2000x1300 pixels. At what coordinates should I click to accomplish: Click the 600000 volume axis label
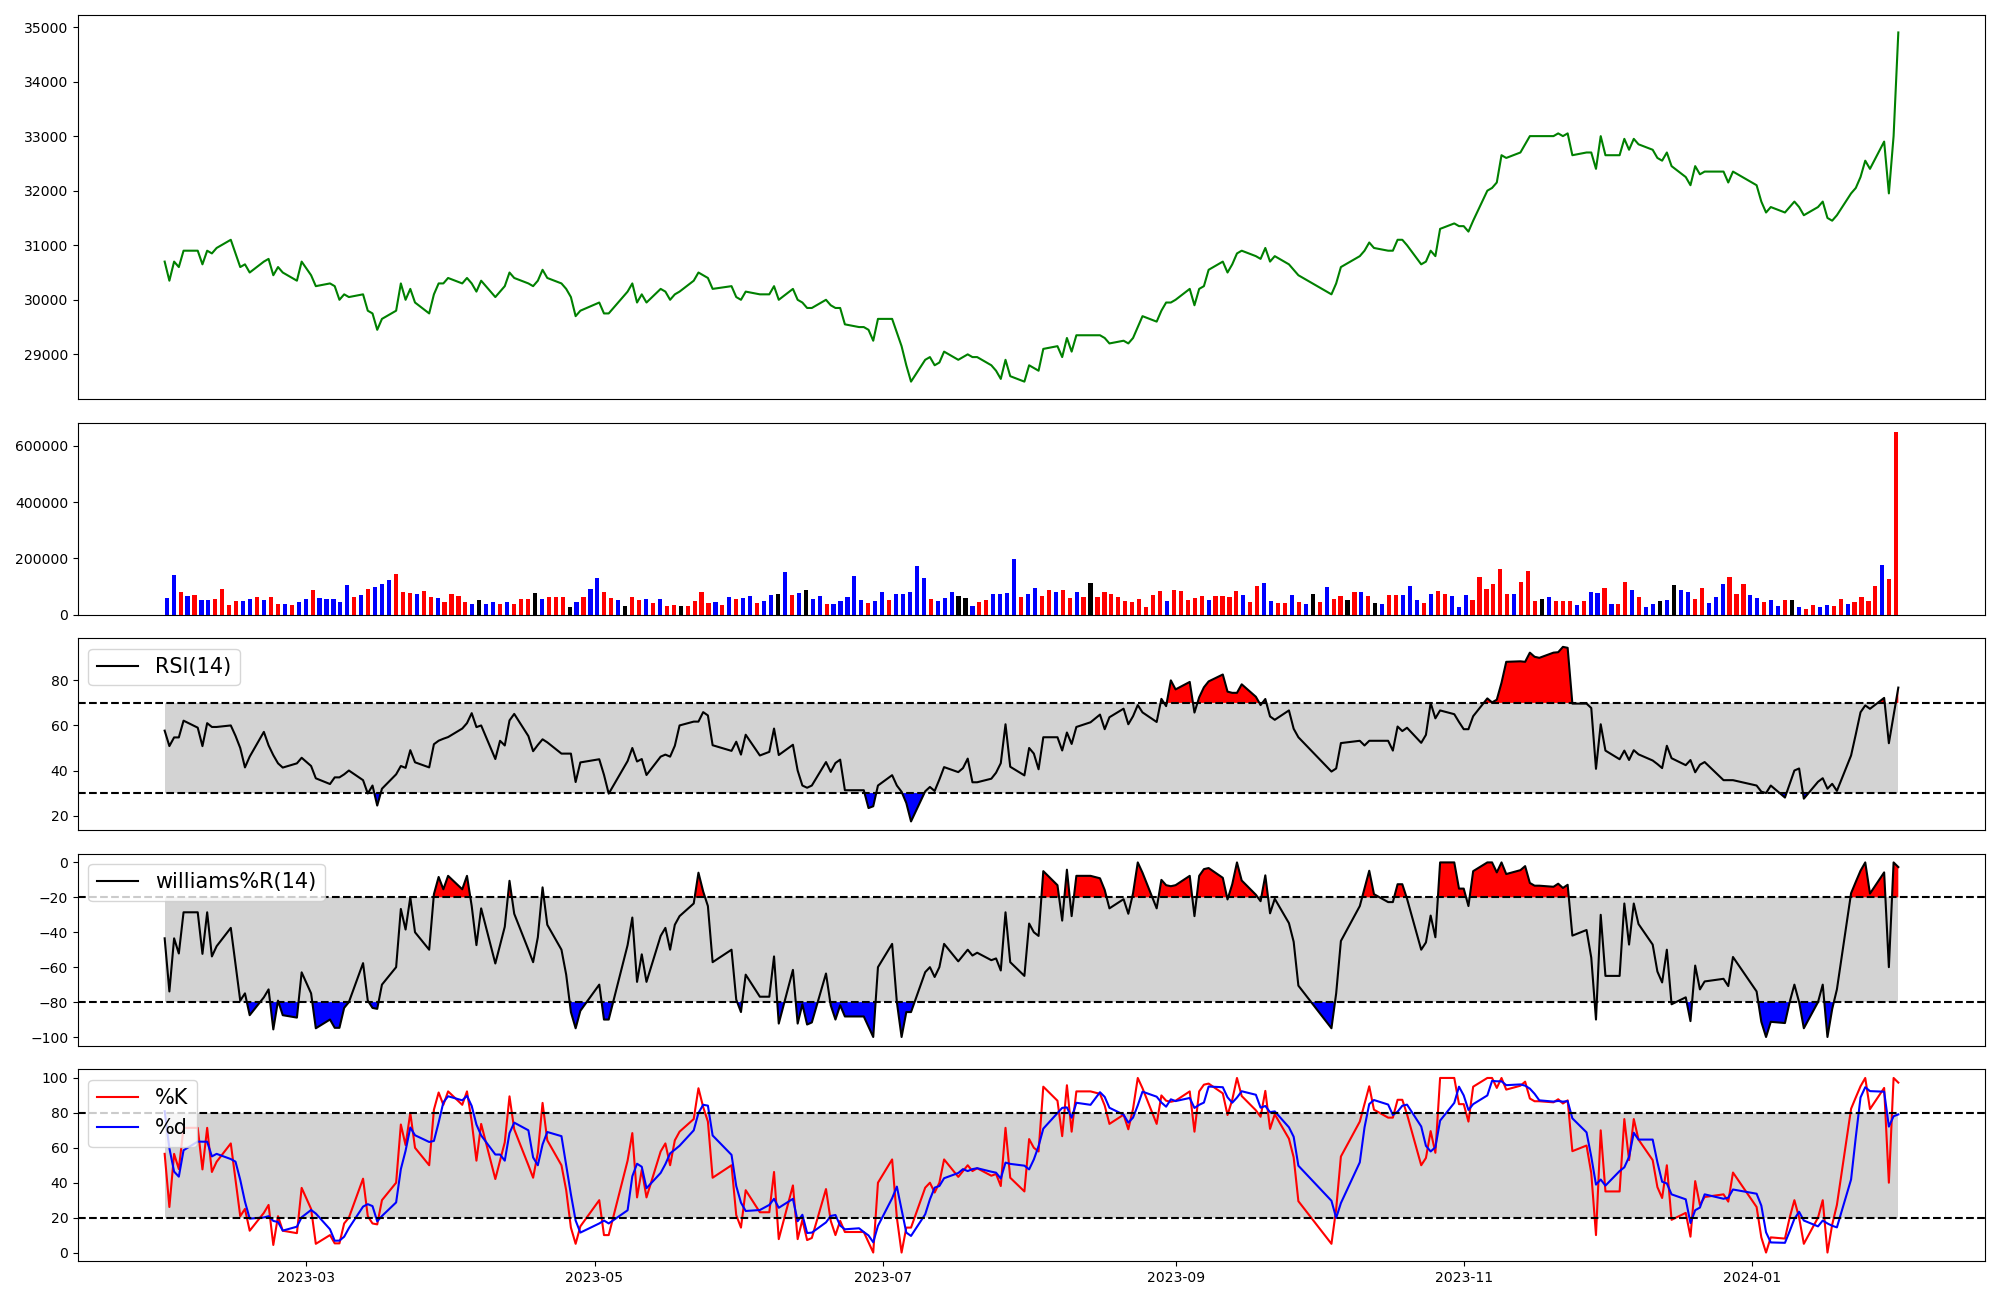42,446
